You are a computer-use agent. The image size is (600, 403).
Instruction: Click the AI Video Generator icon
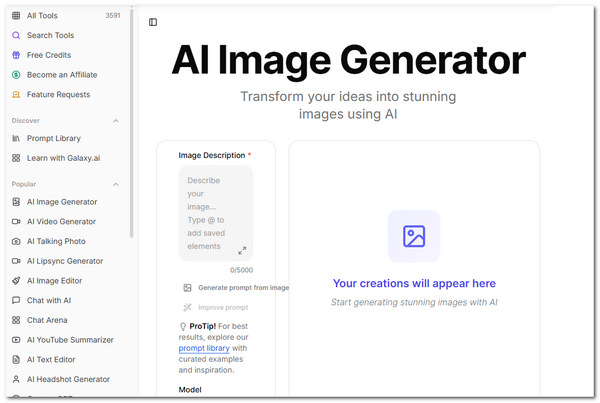click(16, 221)
